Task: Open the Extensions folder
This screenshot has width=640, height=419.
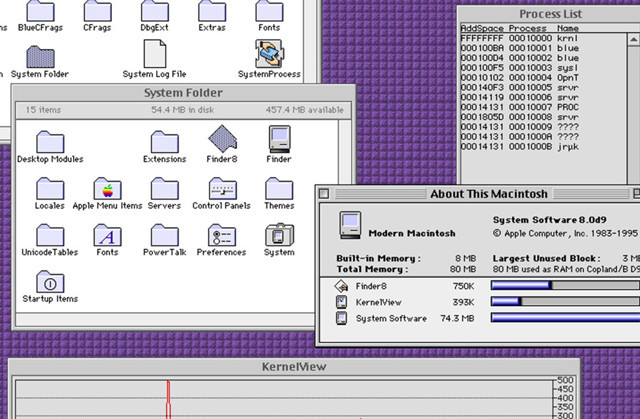Action: [164, 142]
